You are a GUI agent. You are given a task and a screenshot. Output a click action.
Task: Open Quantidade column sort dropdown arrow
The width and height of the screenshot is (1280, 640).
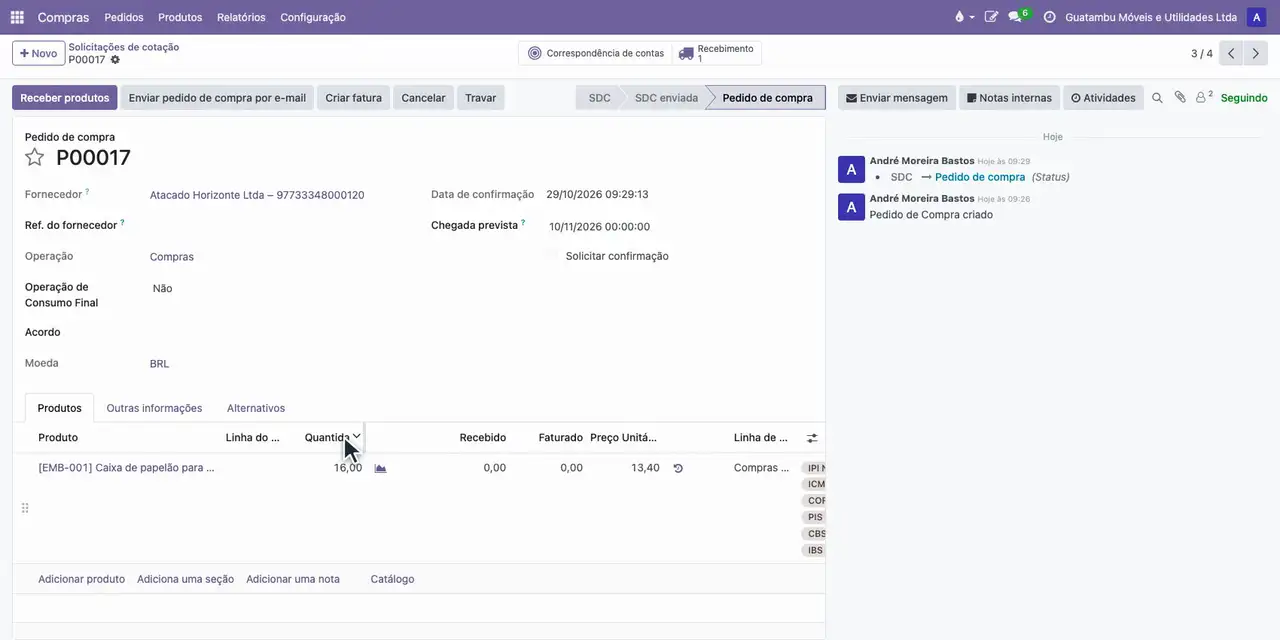(x=356, y=437)
